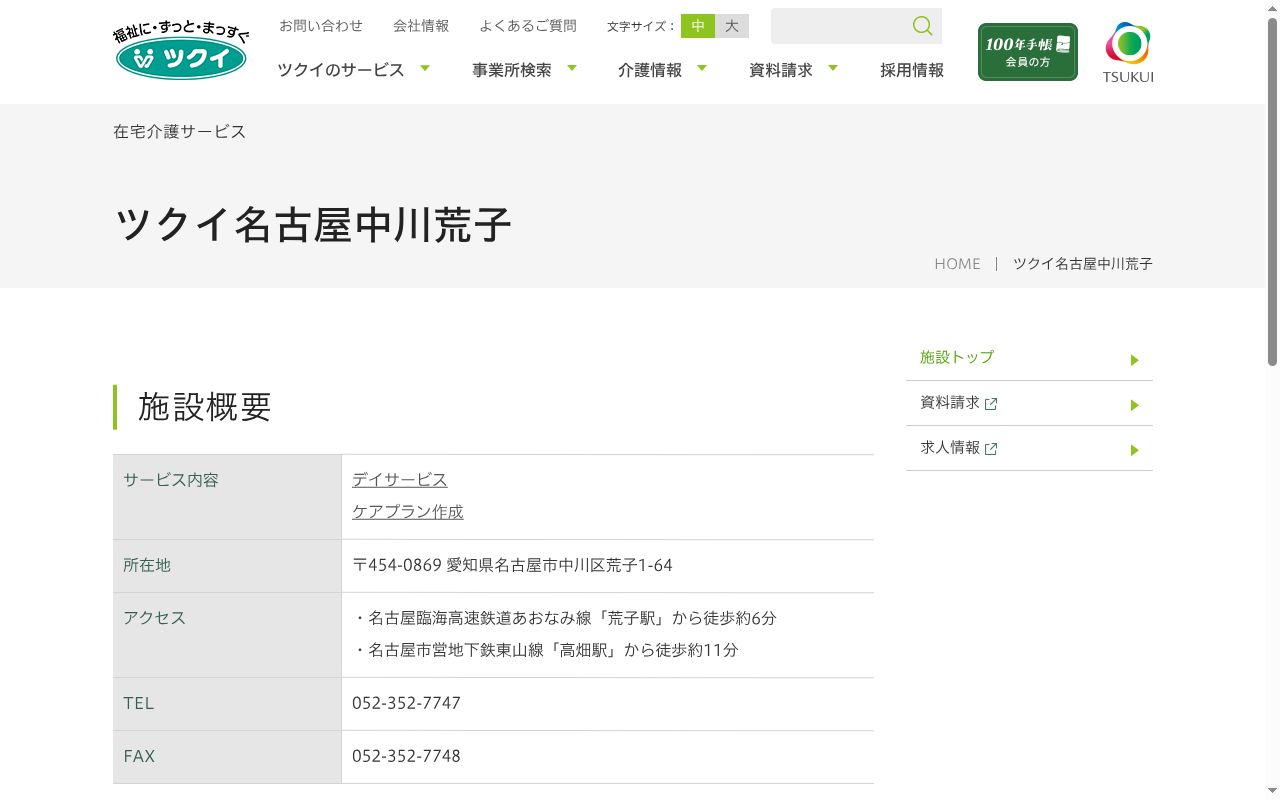Open the TSUKUI colorful group logo
The width and height of the screenshot is (1280, 800).
(x=1128, y=52)
